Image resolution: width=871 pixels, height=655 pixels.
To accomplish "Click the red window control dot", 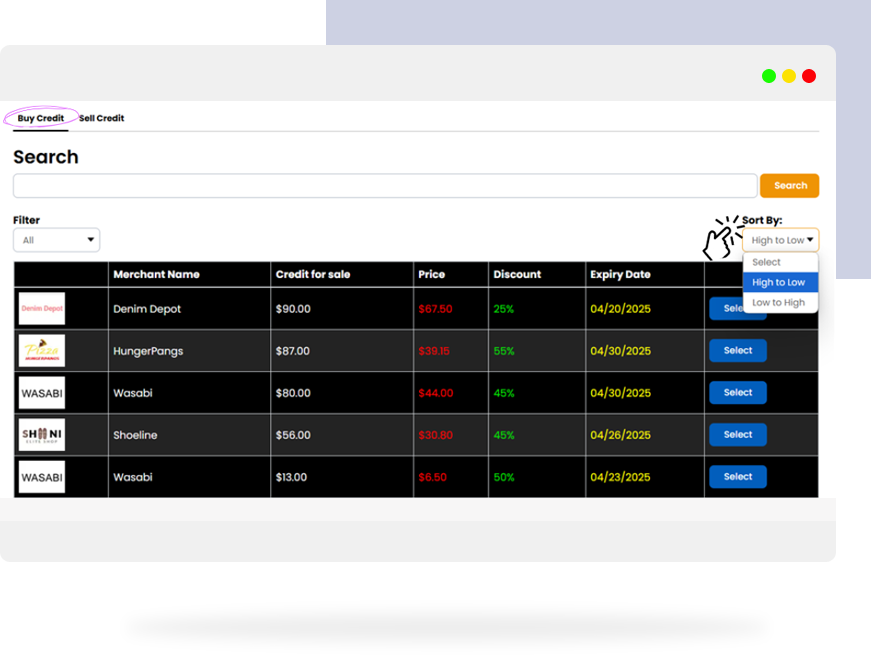I will (809, 76).
